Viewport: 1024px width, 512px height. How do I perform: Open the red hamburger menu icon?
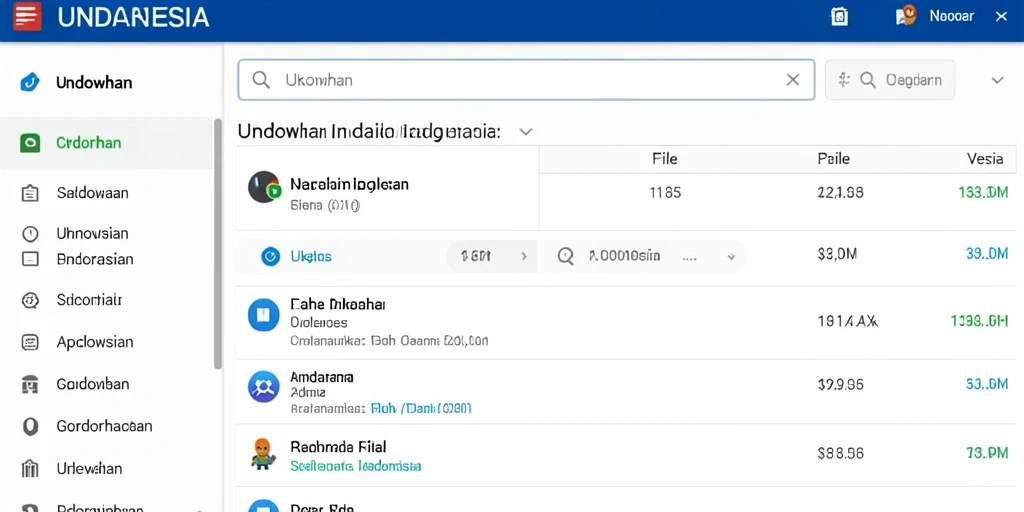[27, 16]
